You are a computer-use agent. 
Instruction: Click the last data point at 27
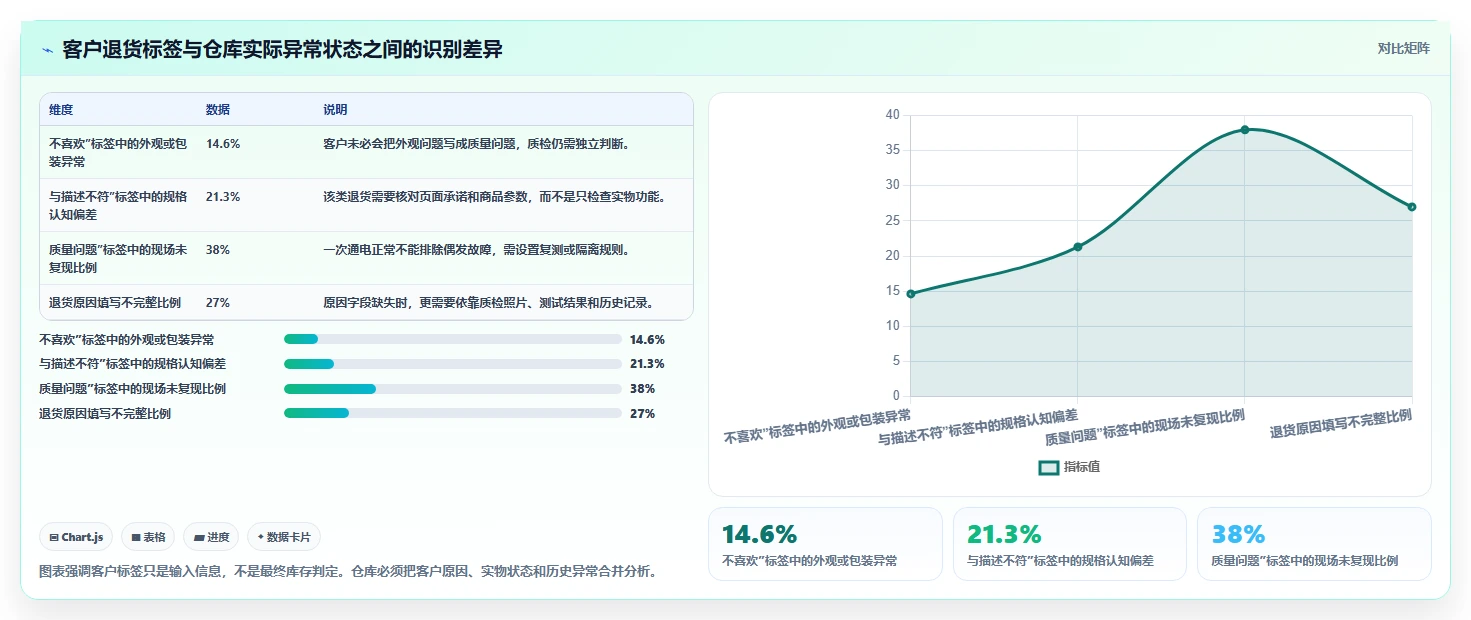[x=1412, y=206]
